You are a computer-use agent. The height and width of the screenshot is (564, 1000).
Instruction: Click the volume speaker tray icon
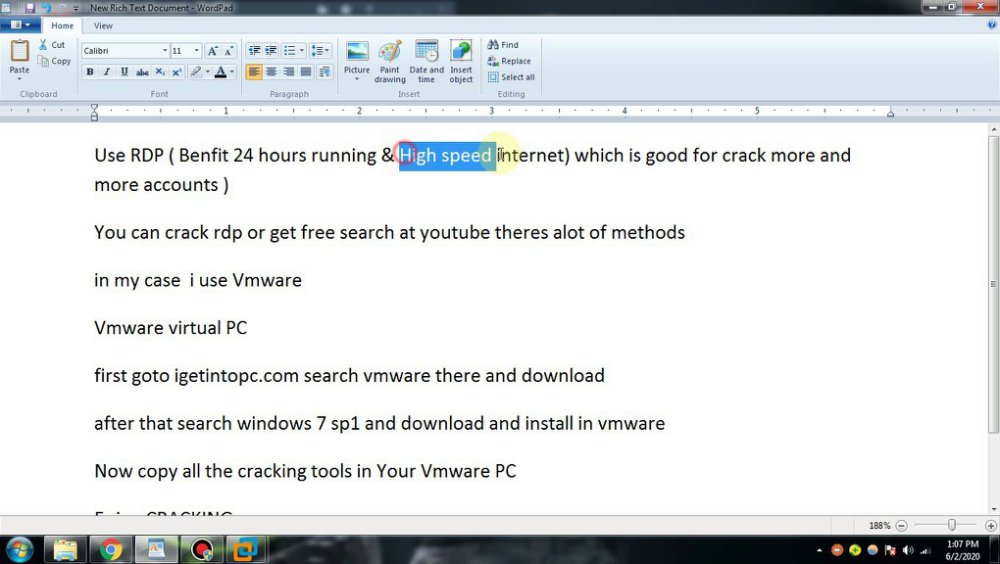[908, 550]
